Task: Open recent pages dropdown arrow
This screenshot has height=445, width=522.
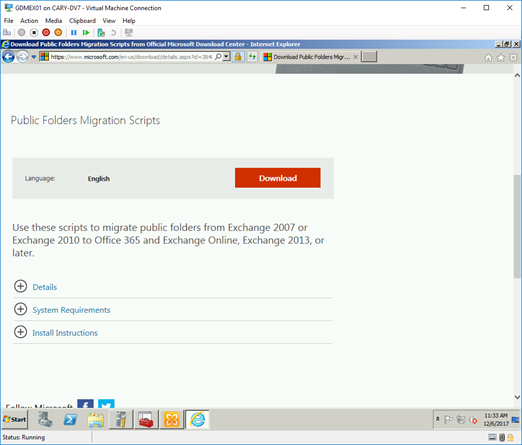Action: pos(34,57)
